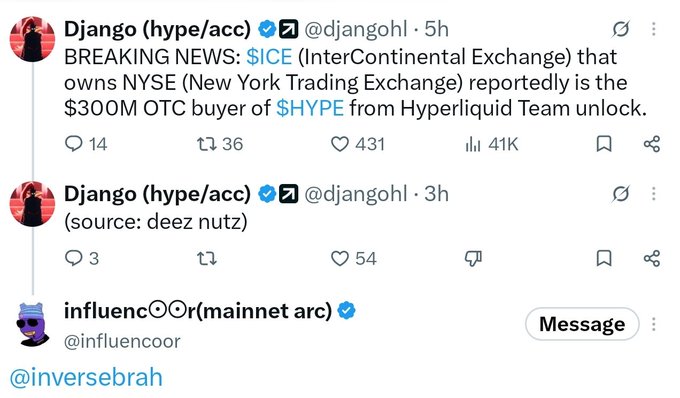Open more options on first tweet
The image size is (680, 398).
tap(654, 29)
